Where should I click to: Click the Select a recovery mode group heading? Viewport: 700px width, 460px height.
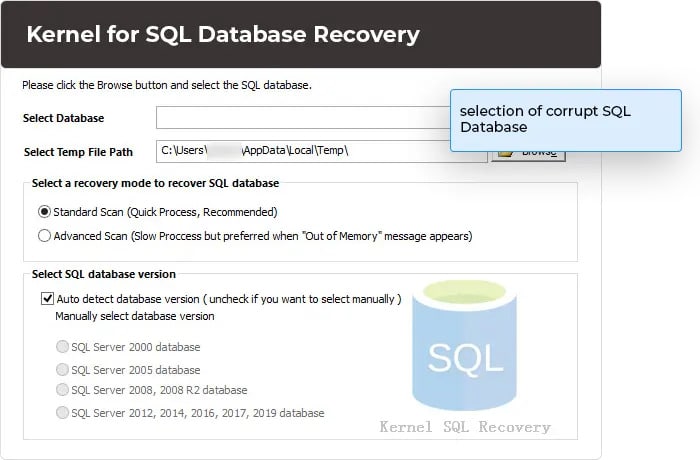(155, 183)
